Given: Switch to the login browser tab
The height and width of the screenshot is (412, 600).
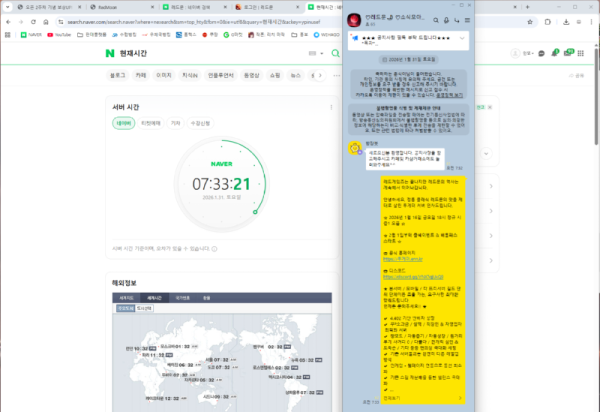Looking at the screenshot, I should tap(267, 7).
